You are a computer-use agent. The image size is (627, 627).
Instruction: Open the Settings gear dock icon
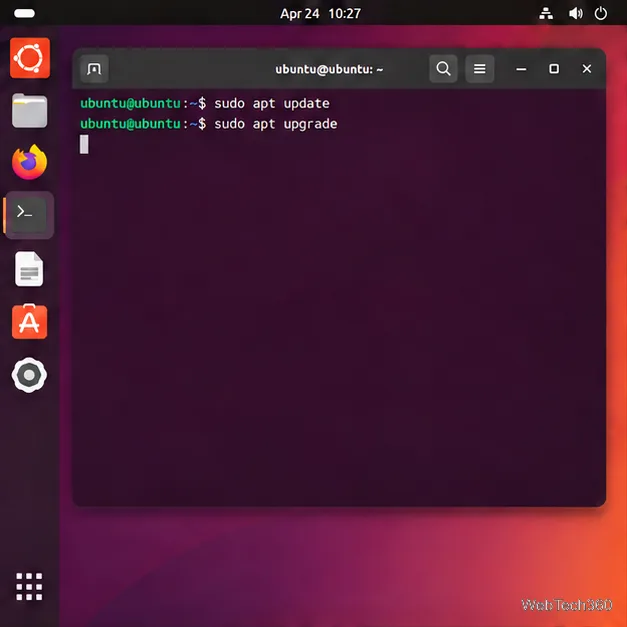29,375
